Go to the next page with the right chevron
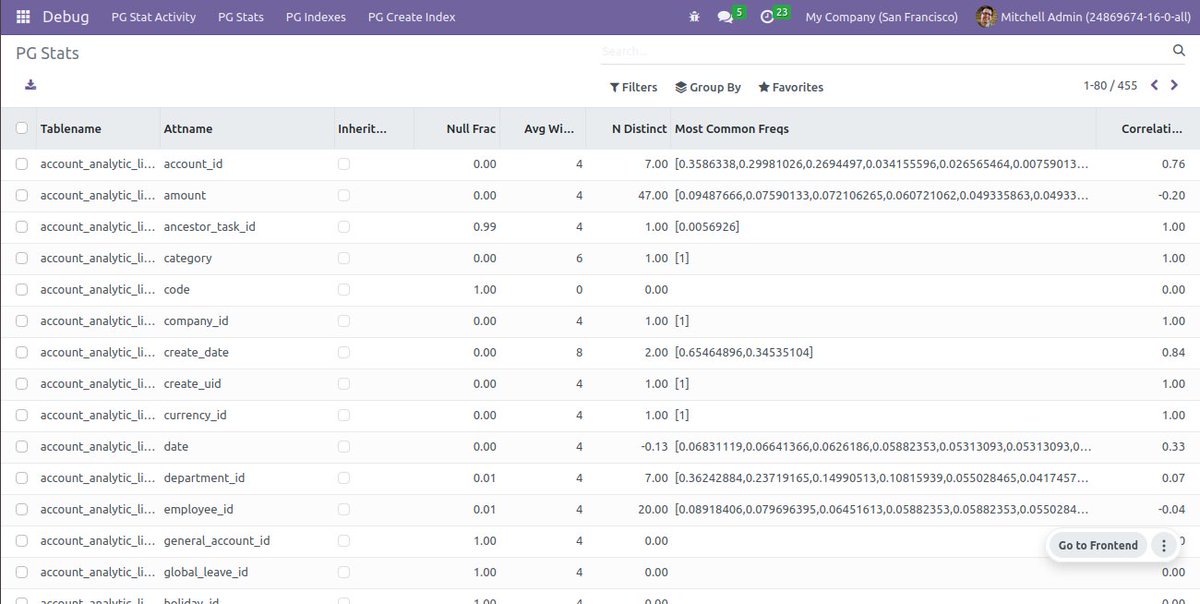The image size is (1200, 604). pos(1175,85)
